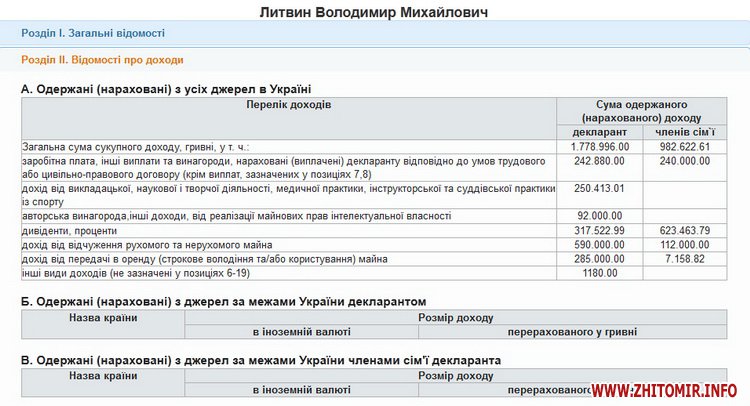
Task: Click the teaching income amount 250.413.01
Action: pos(599,188)
